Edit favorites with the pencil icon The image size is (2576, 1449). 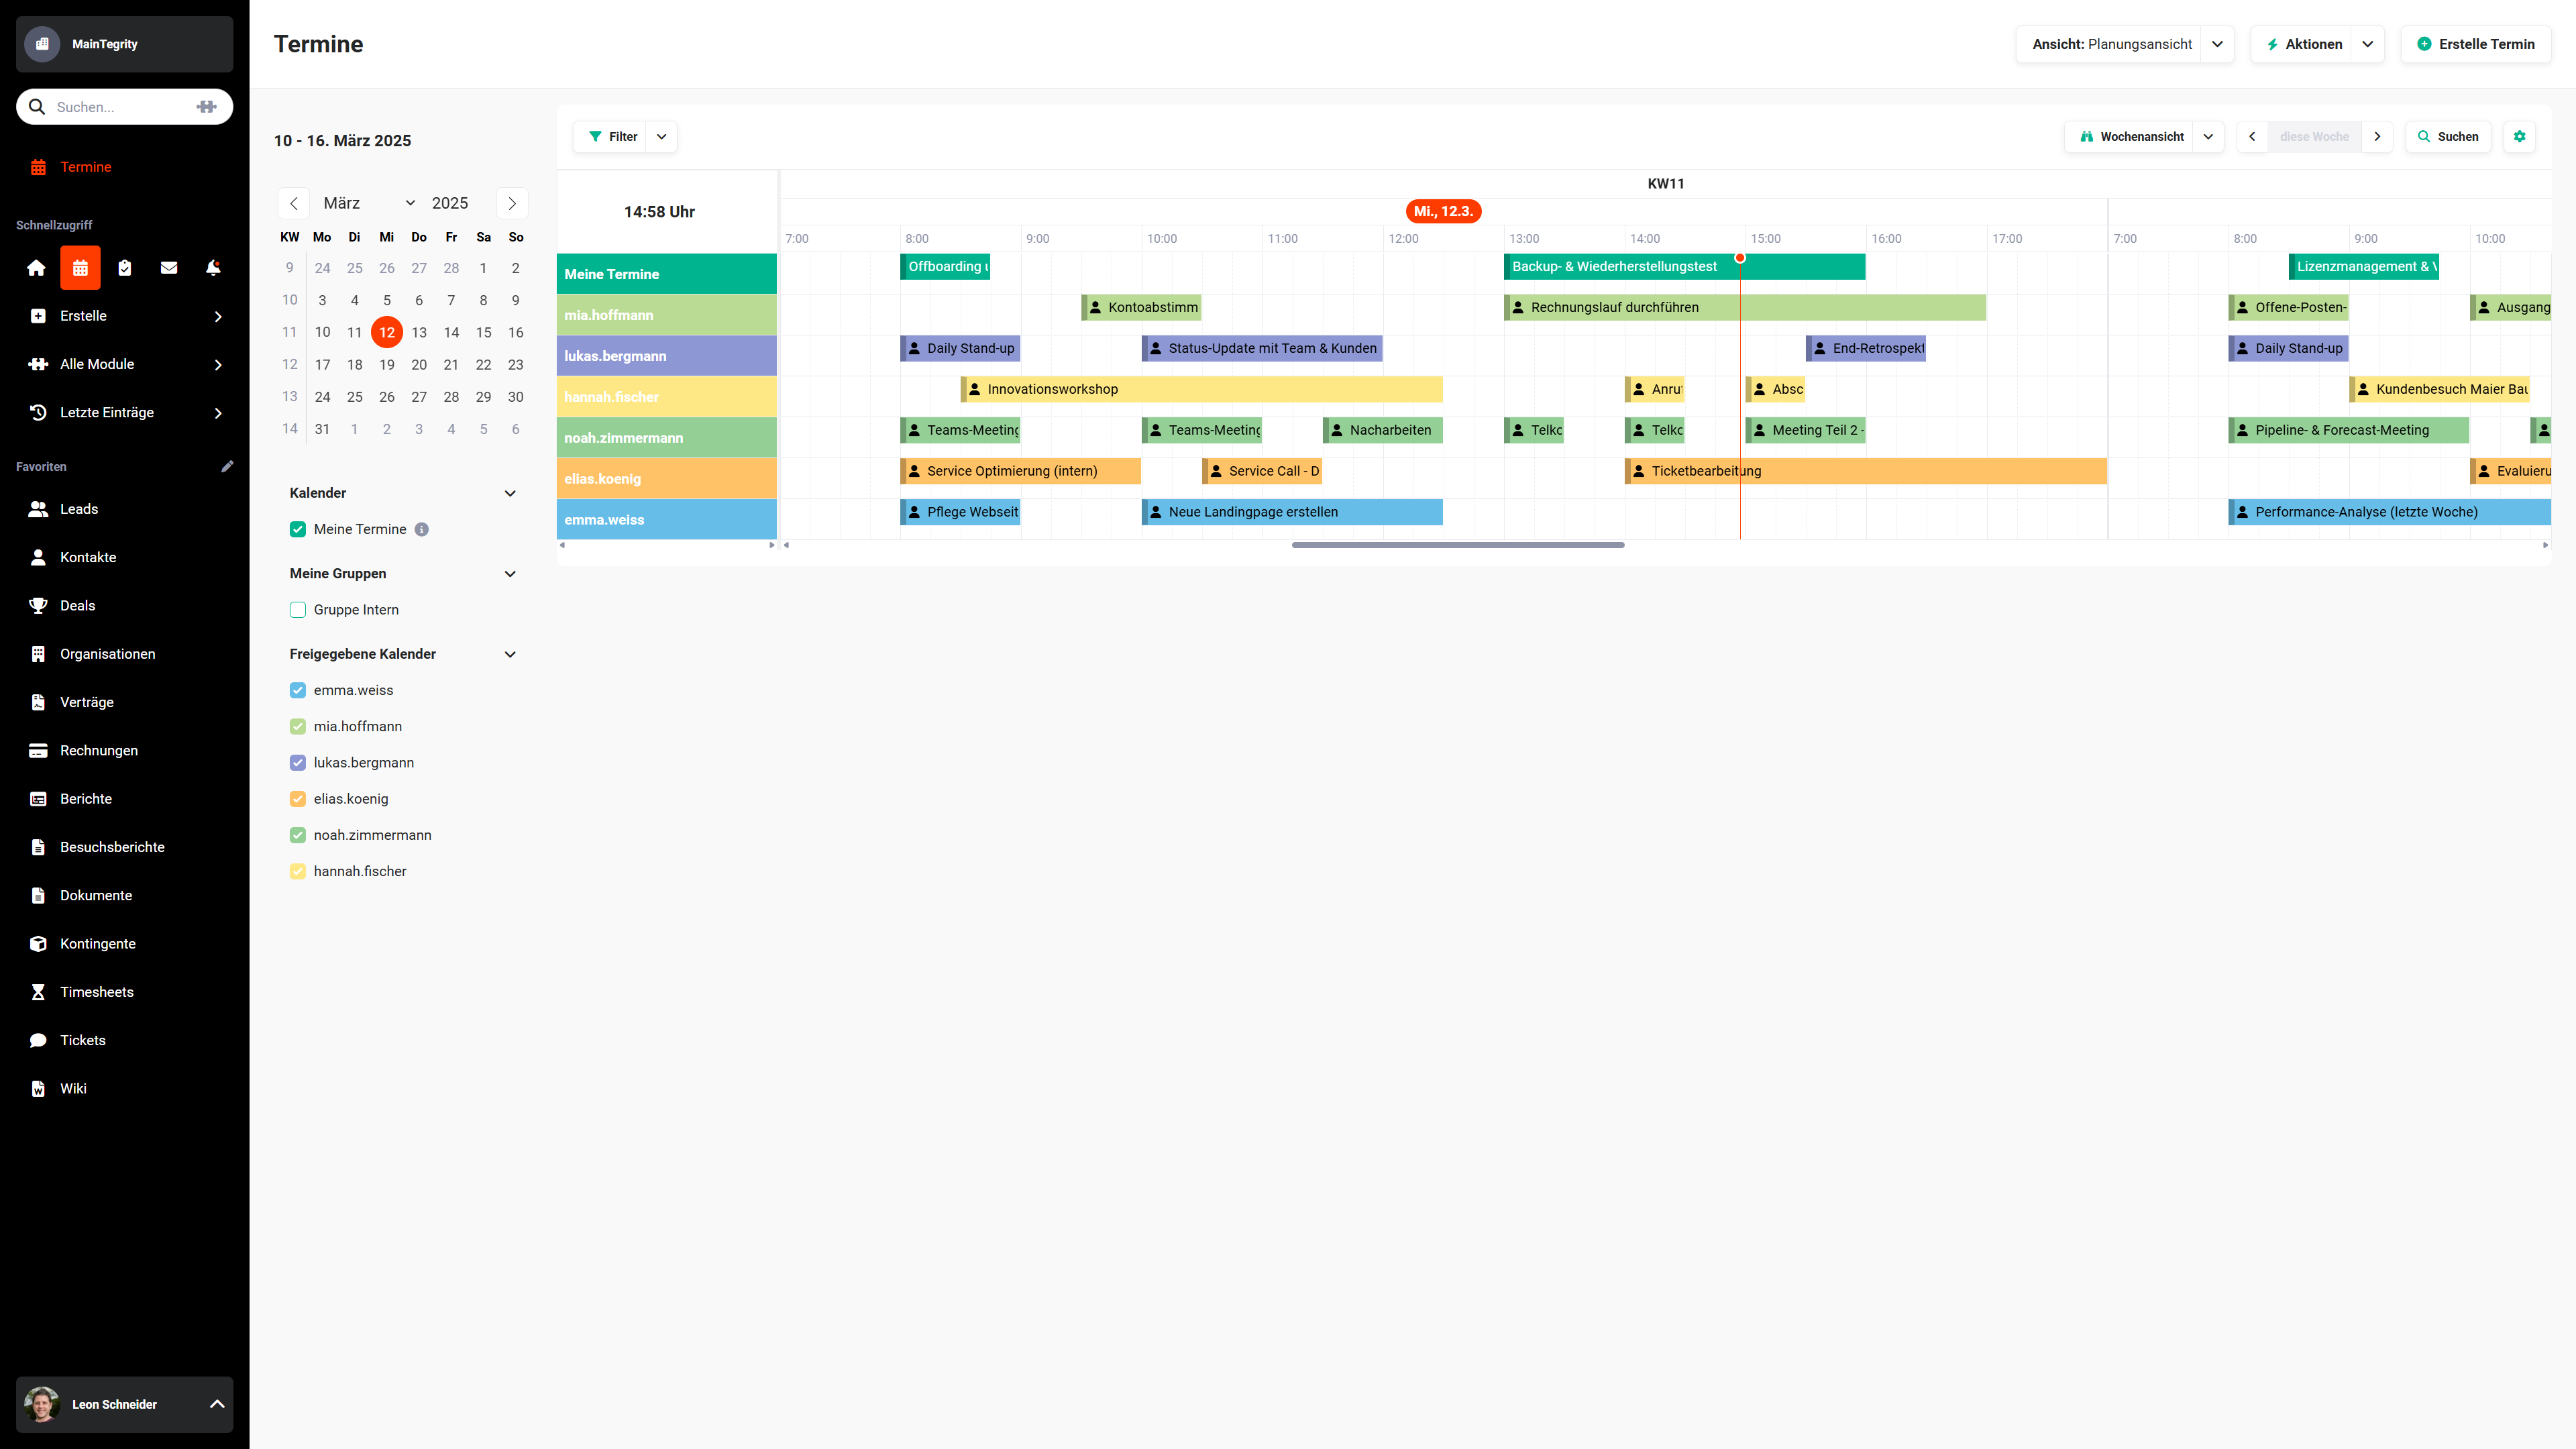click(x=227, y=466)
